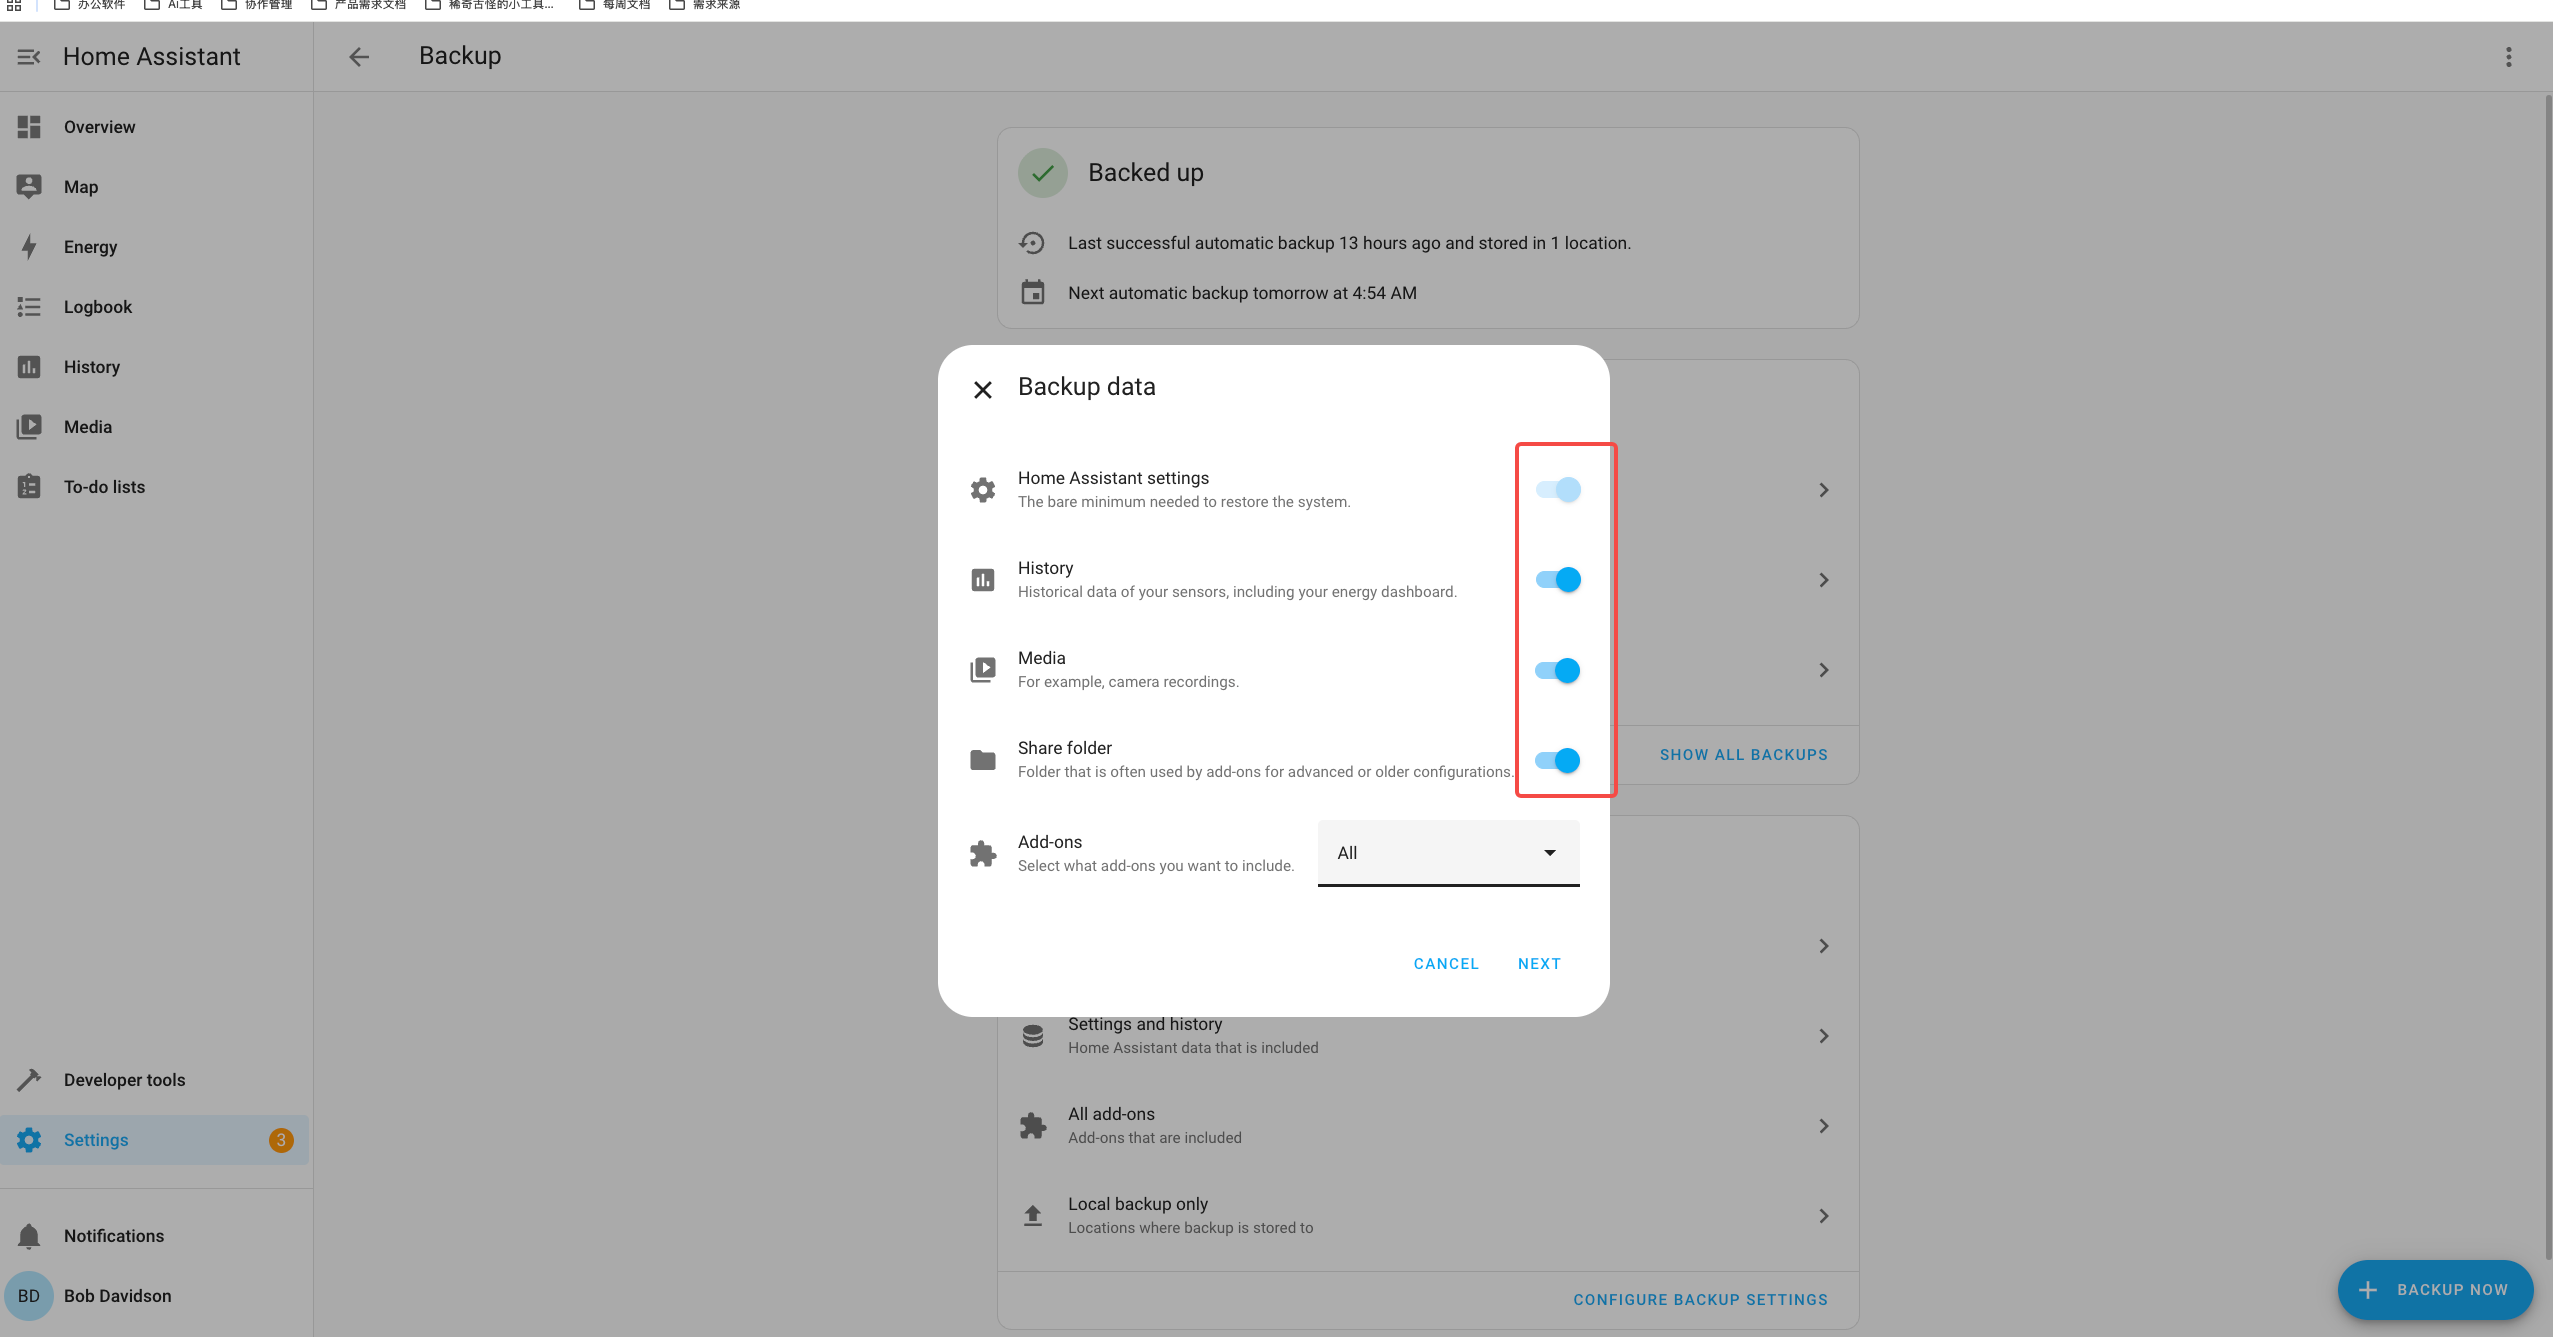The height and width of the screenshot is (1337, 2553).
Task: Click the gear icon beside Home Assistant settings
Action: pos(983,489)
